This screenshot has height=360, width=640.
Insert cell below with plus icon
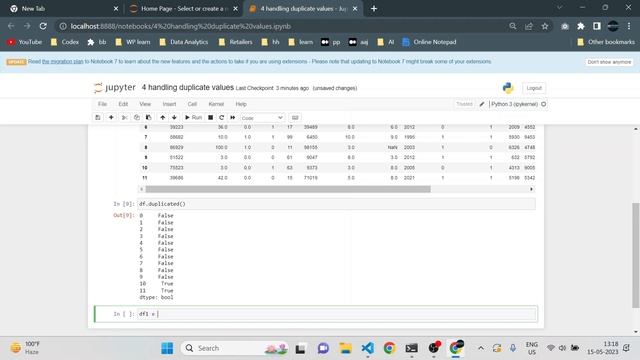(x=111, y=118)
